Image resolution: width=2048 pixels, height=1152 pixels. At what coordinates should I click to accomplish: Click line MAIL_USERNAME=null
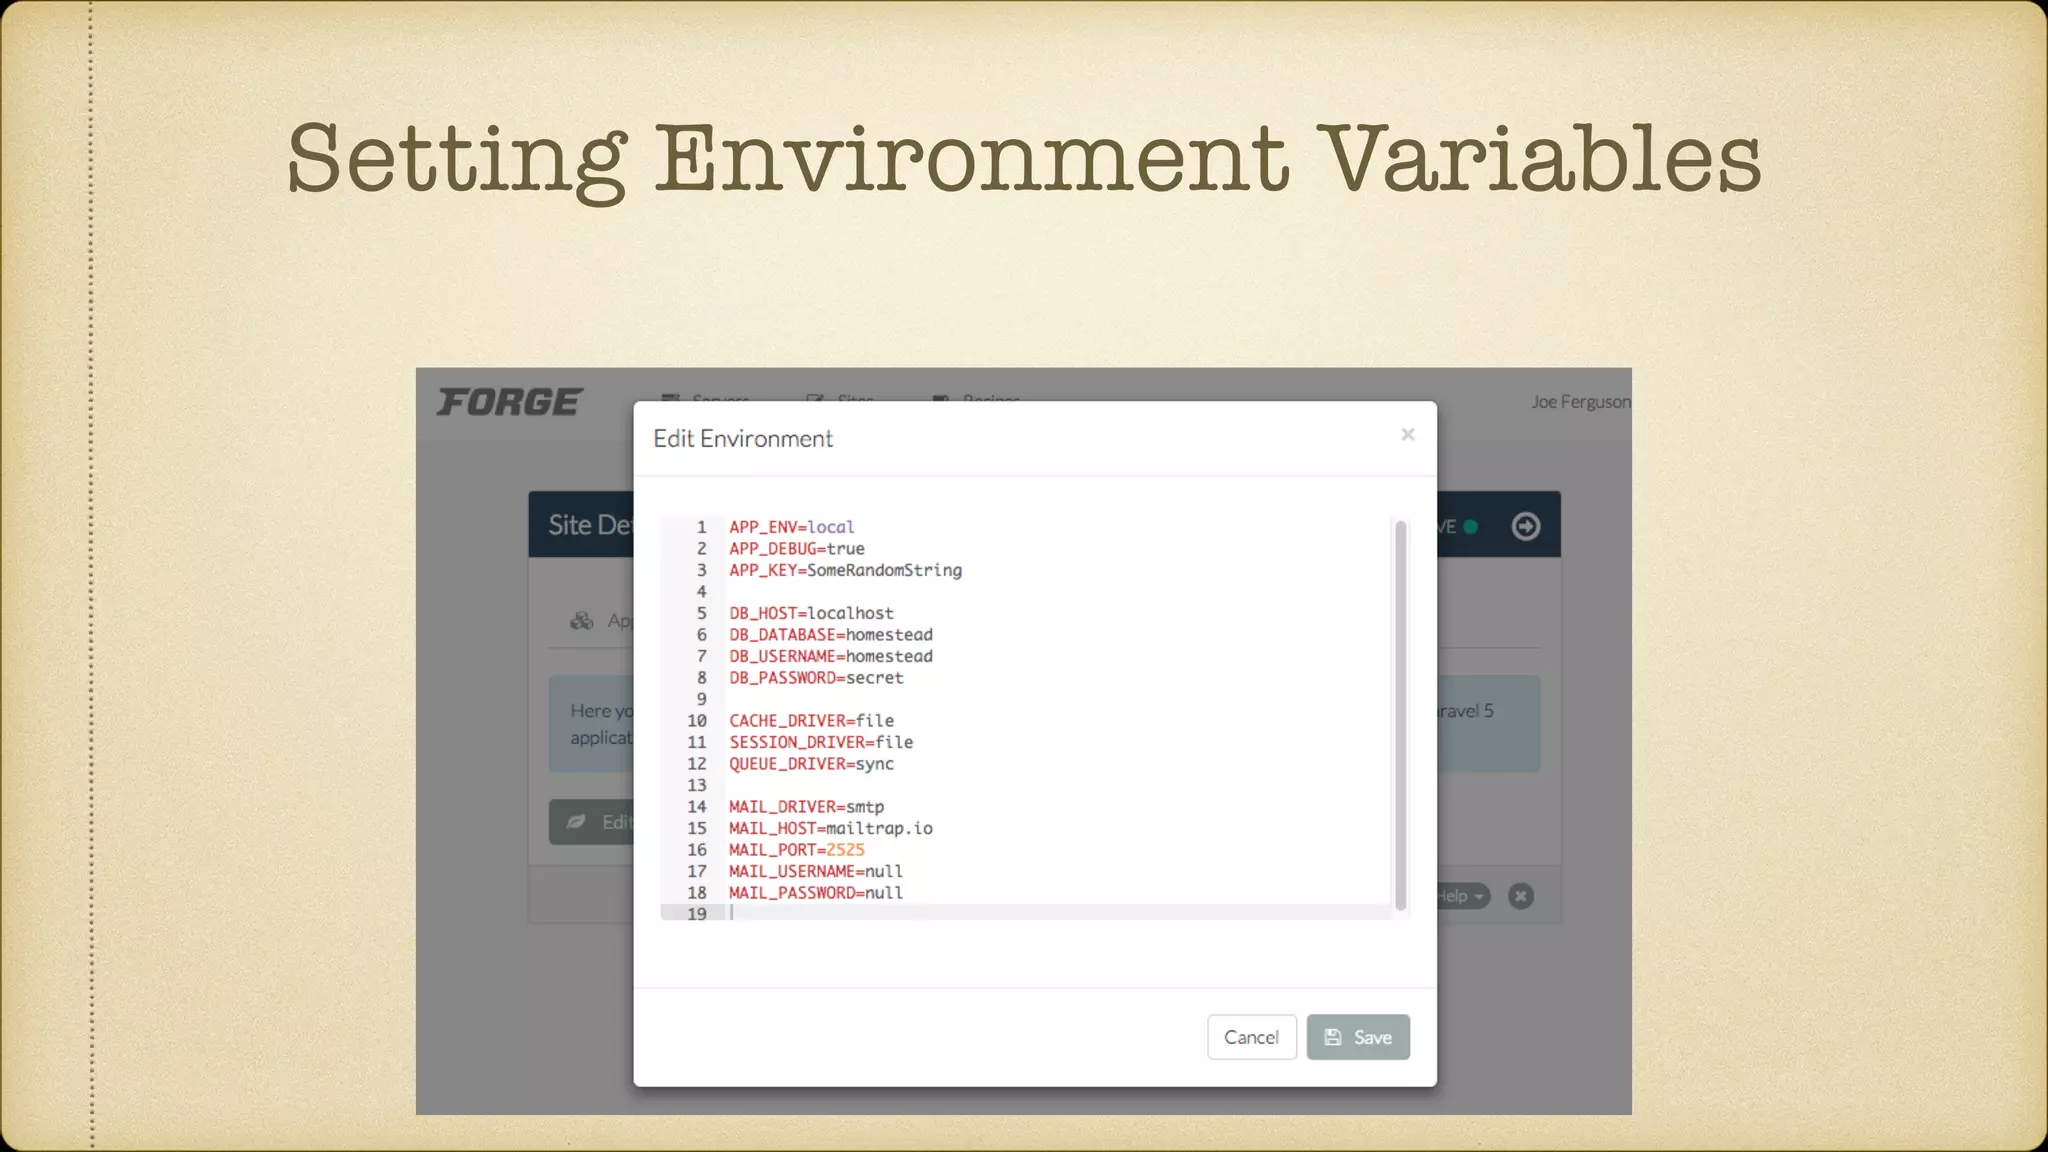(816, 871)
